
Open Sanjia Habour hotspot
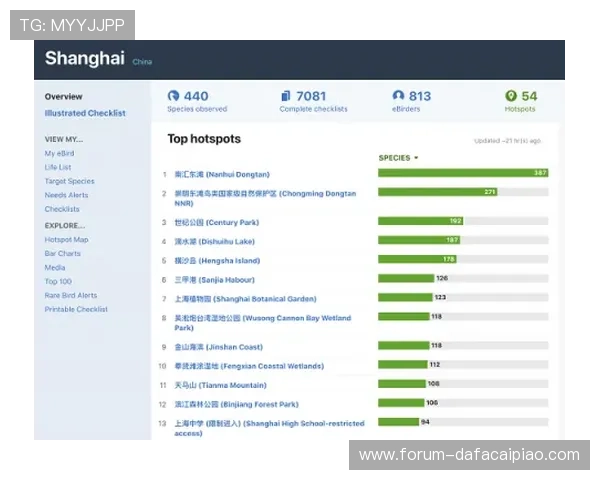tap(215, 280)
